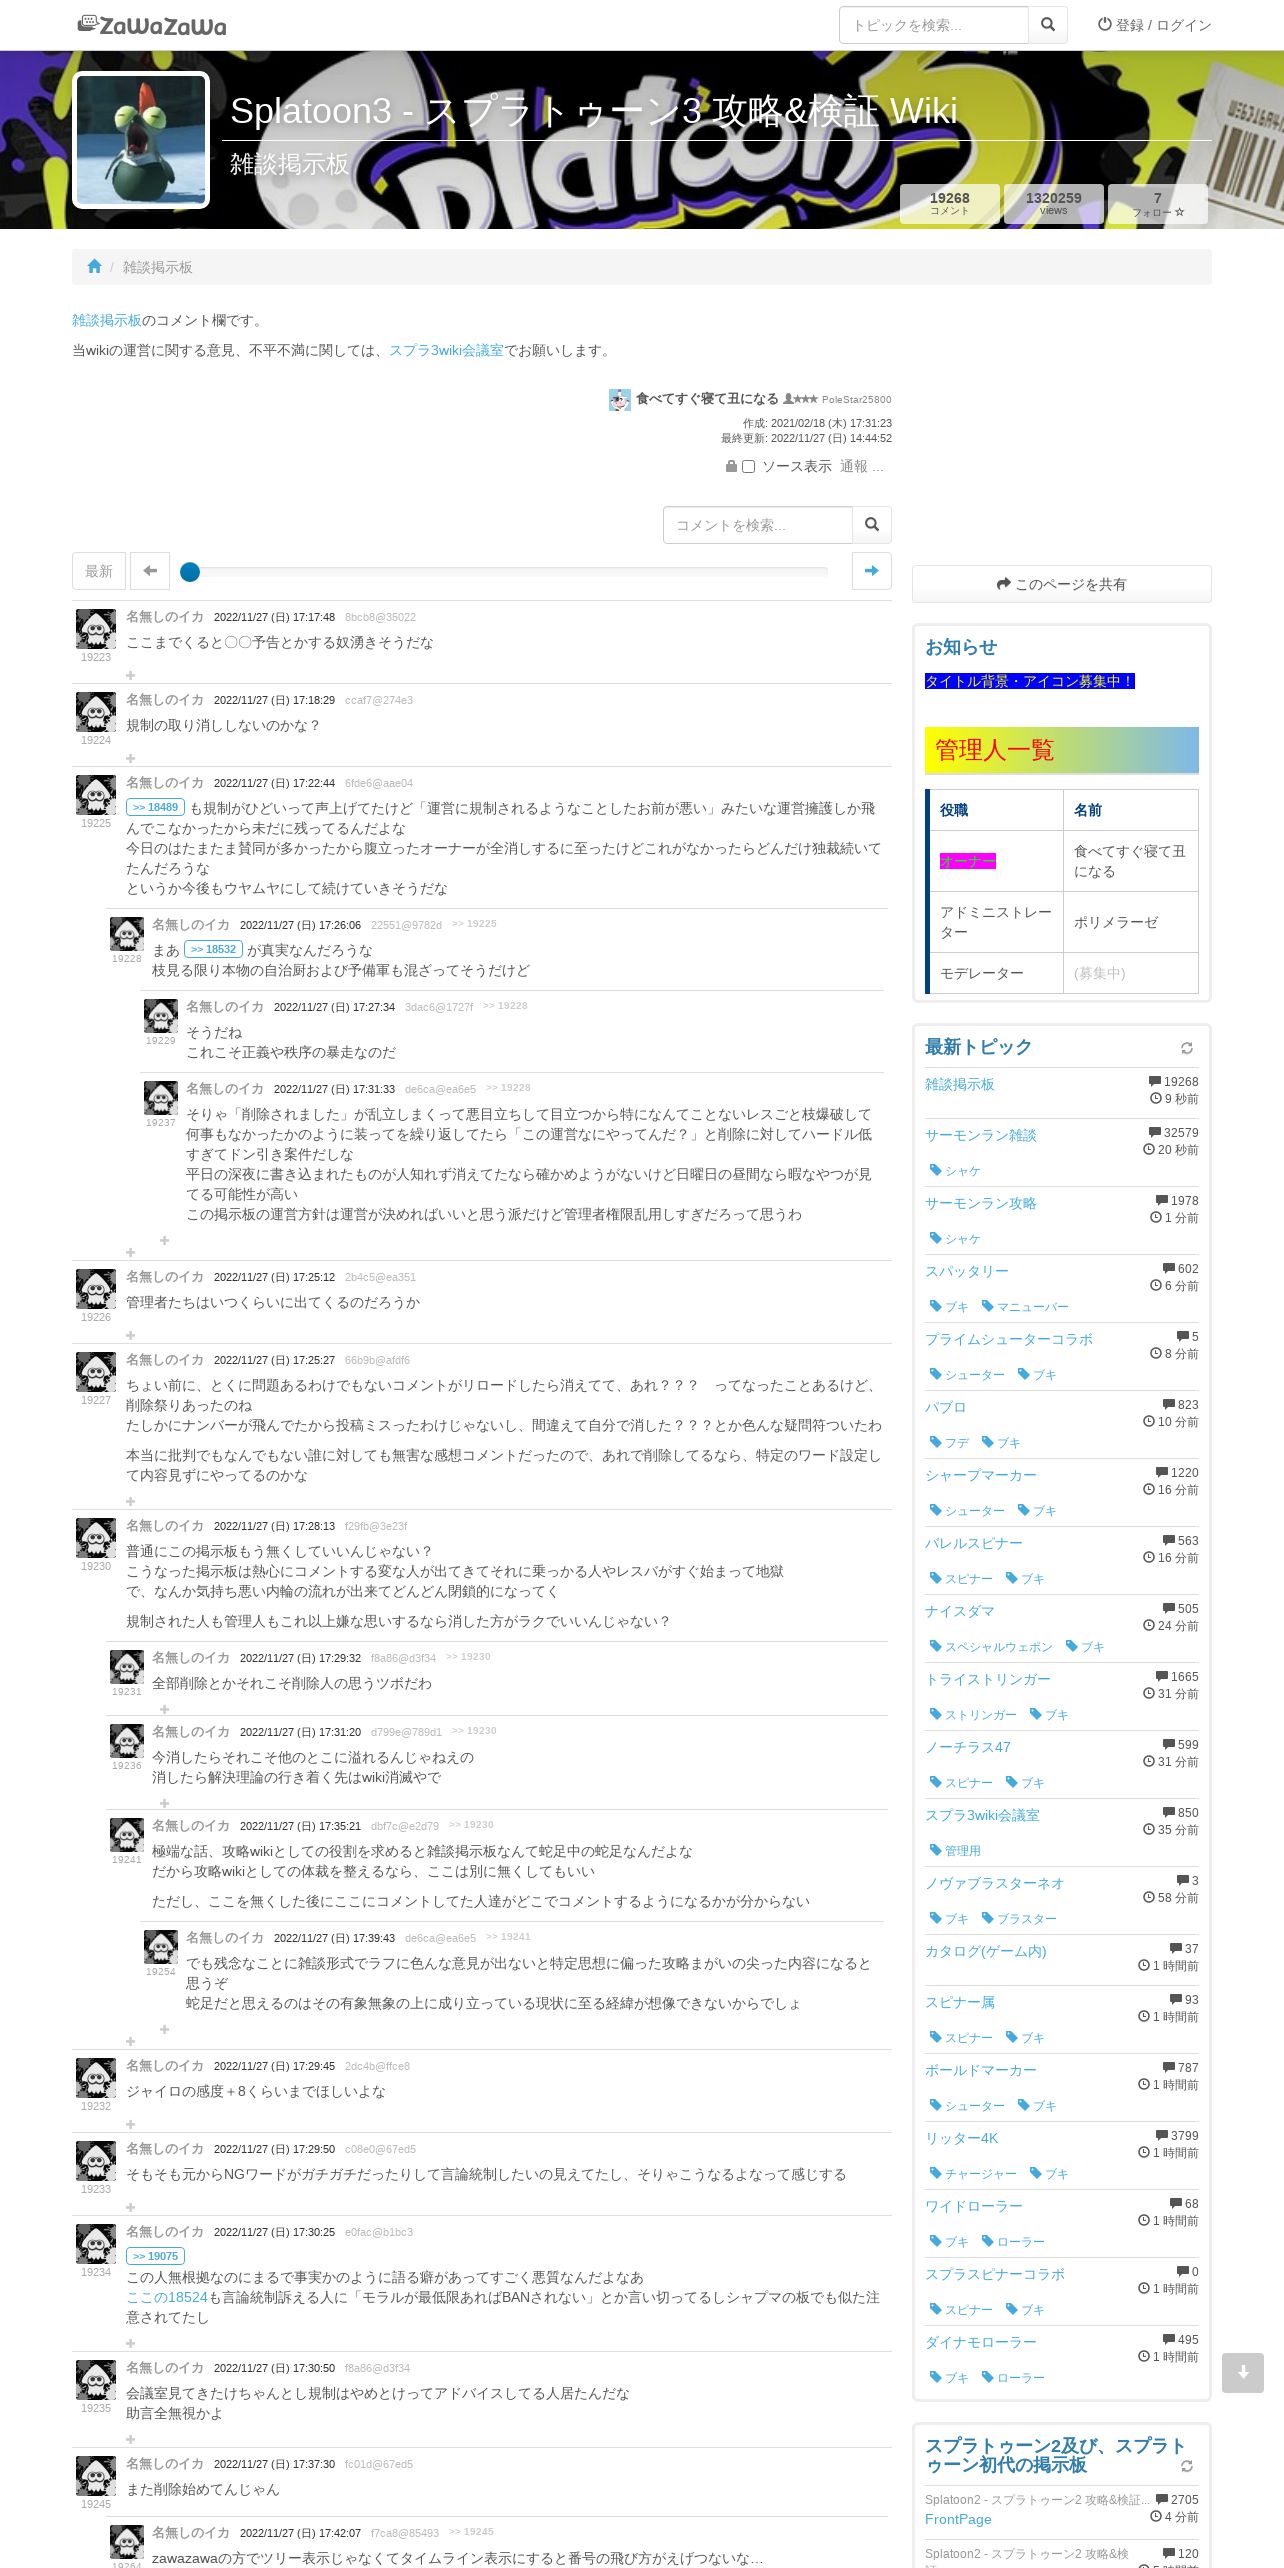Screen dimensions: 1284x2568
Task: Open author 食べてすぐ寝て丑になる profile link
Action: pos(707,398)
